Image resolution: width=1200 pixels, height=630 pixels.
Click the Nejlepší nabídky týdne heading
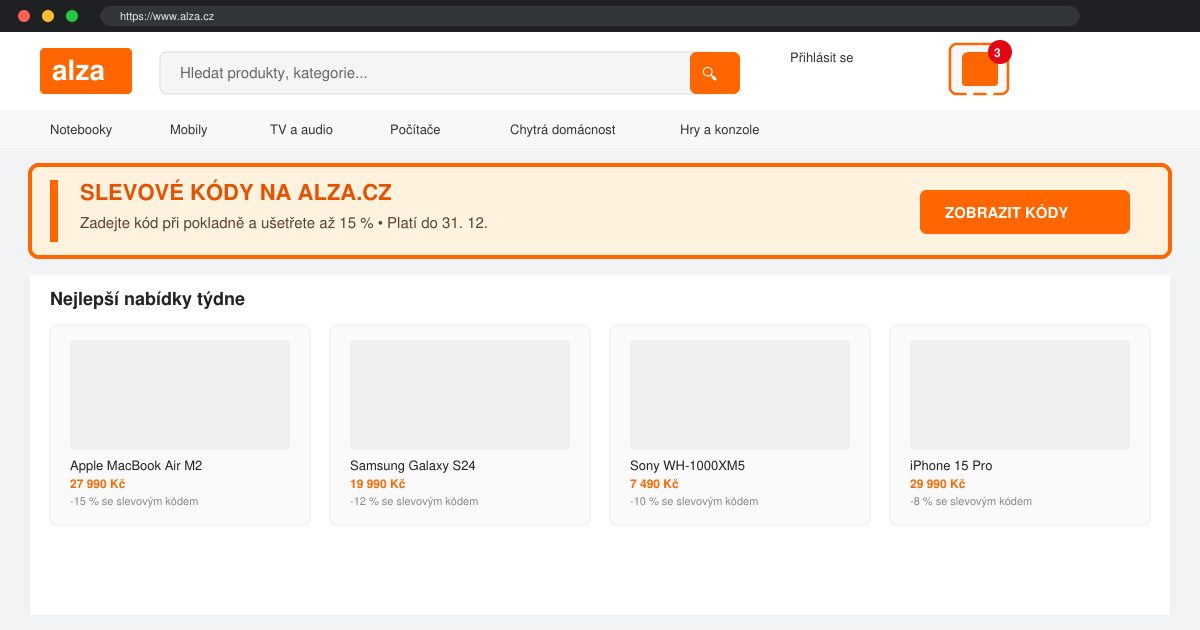(147, 299)
